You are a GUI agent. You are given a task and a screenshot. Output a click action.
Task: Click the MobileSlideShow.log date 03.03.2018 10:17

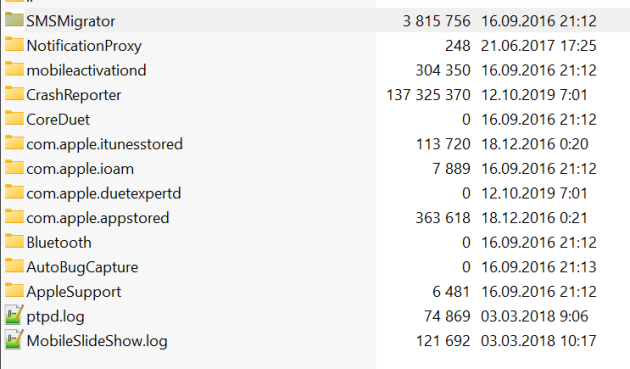538,341
